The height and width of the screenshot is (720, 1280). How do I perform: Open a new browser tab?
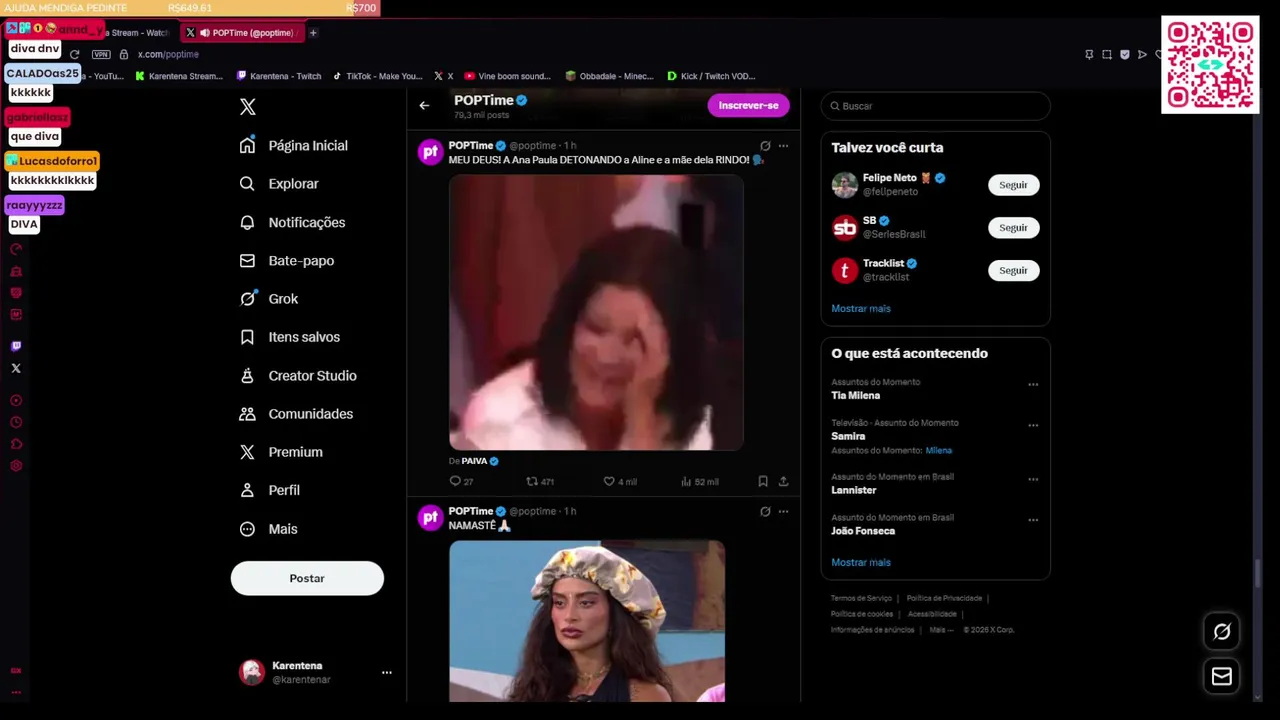[x=313, y=33]
